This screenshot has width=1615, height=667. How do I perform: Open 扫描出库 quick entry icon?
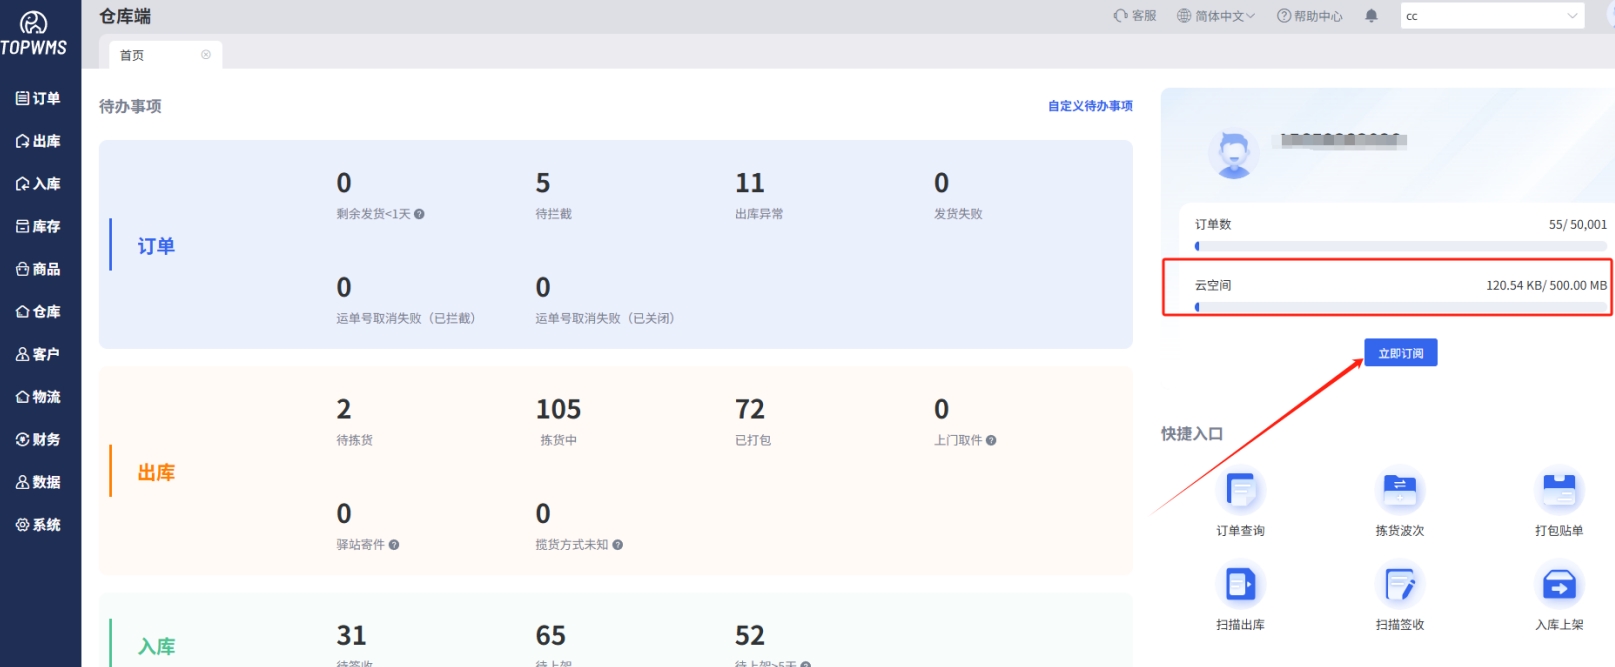pos(1241,584)
